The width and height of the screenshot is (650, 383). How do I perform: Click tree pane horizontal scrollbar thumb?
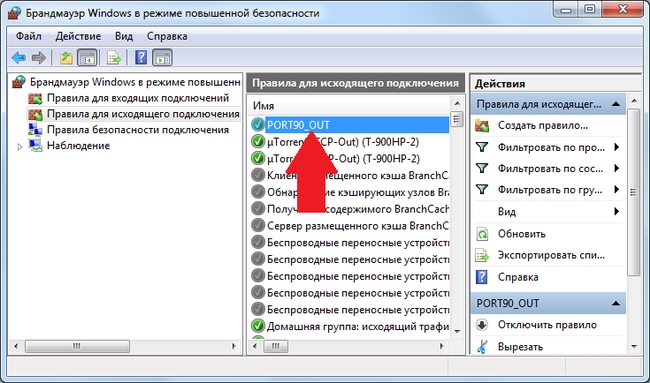(x=77, y=346)
